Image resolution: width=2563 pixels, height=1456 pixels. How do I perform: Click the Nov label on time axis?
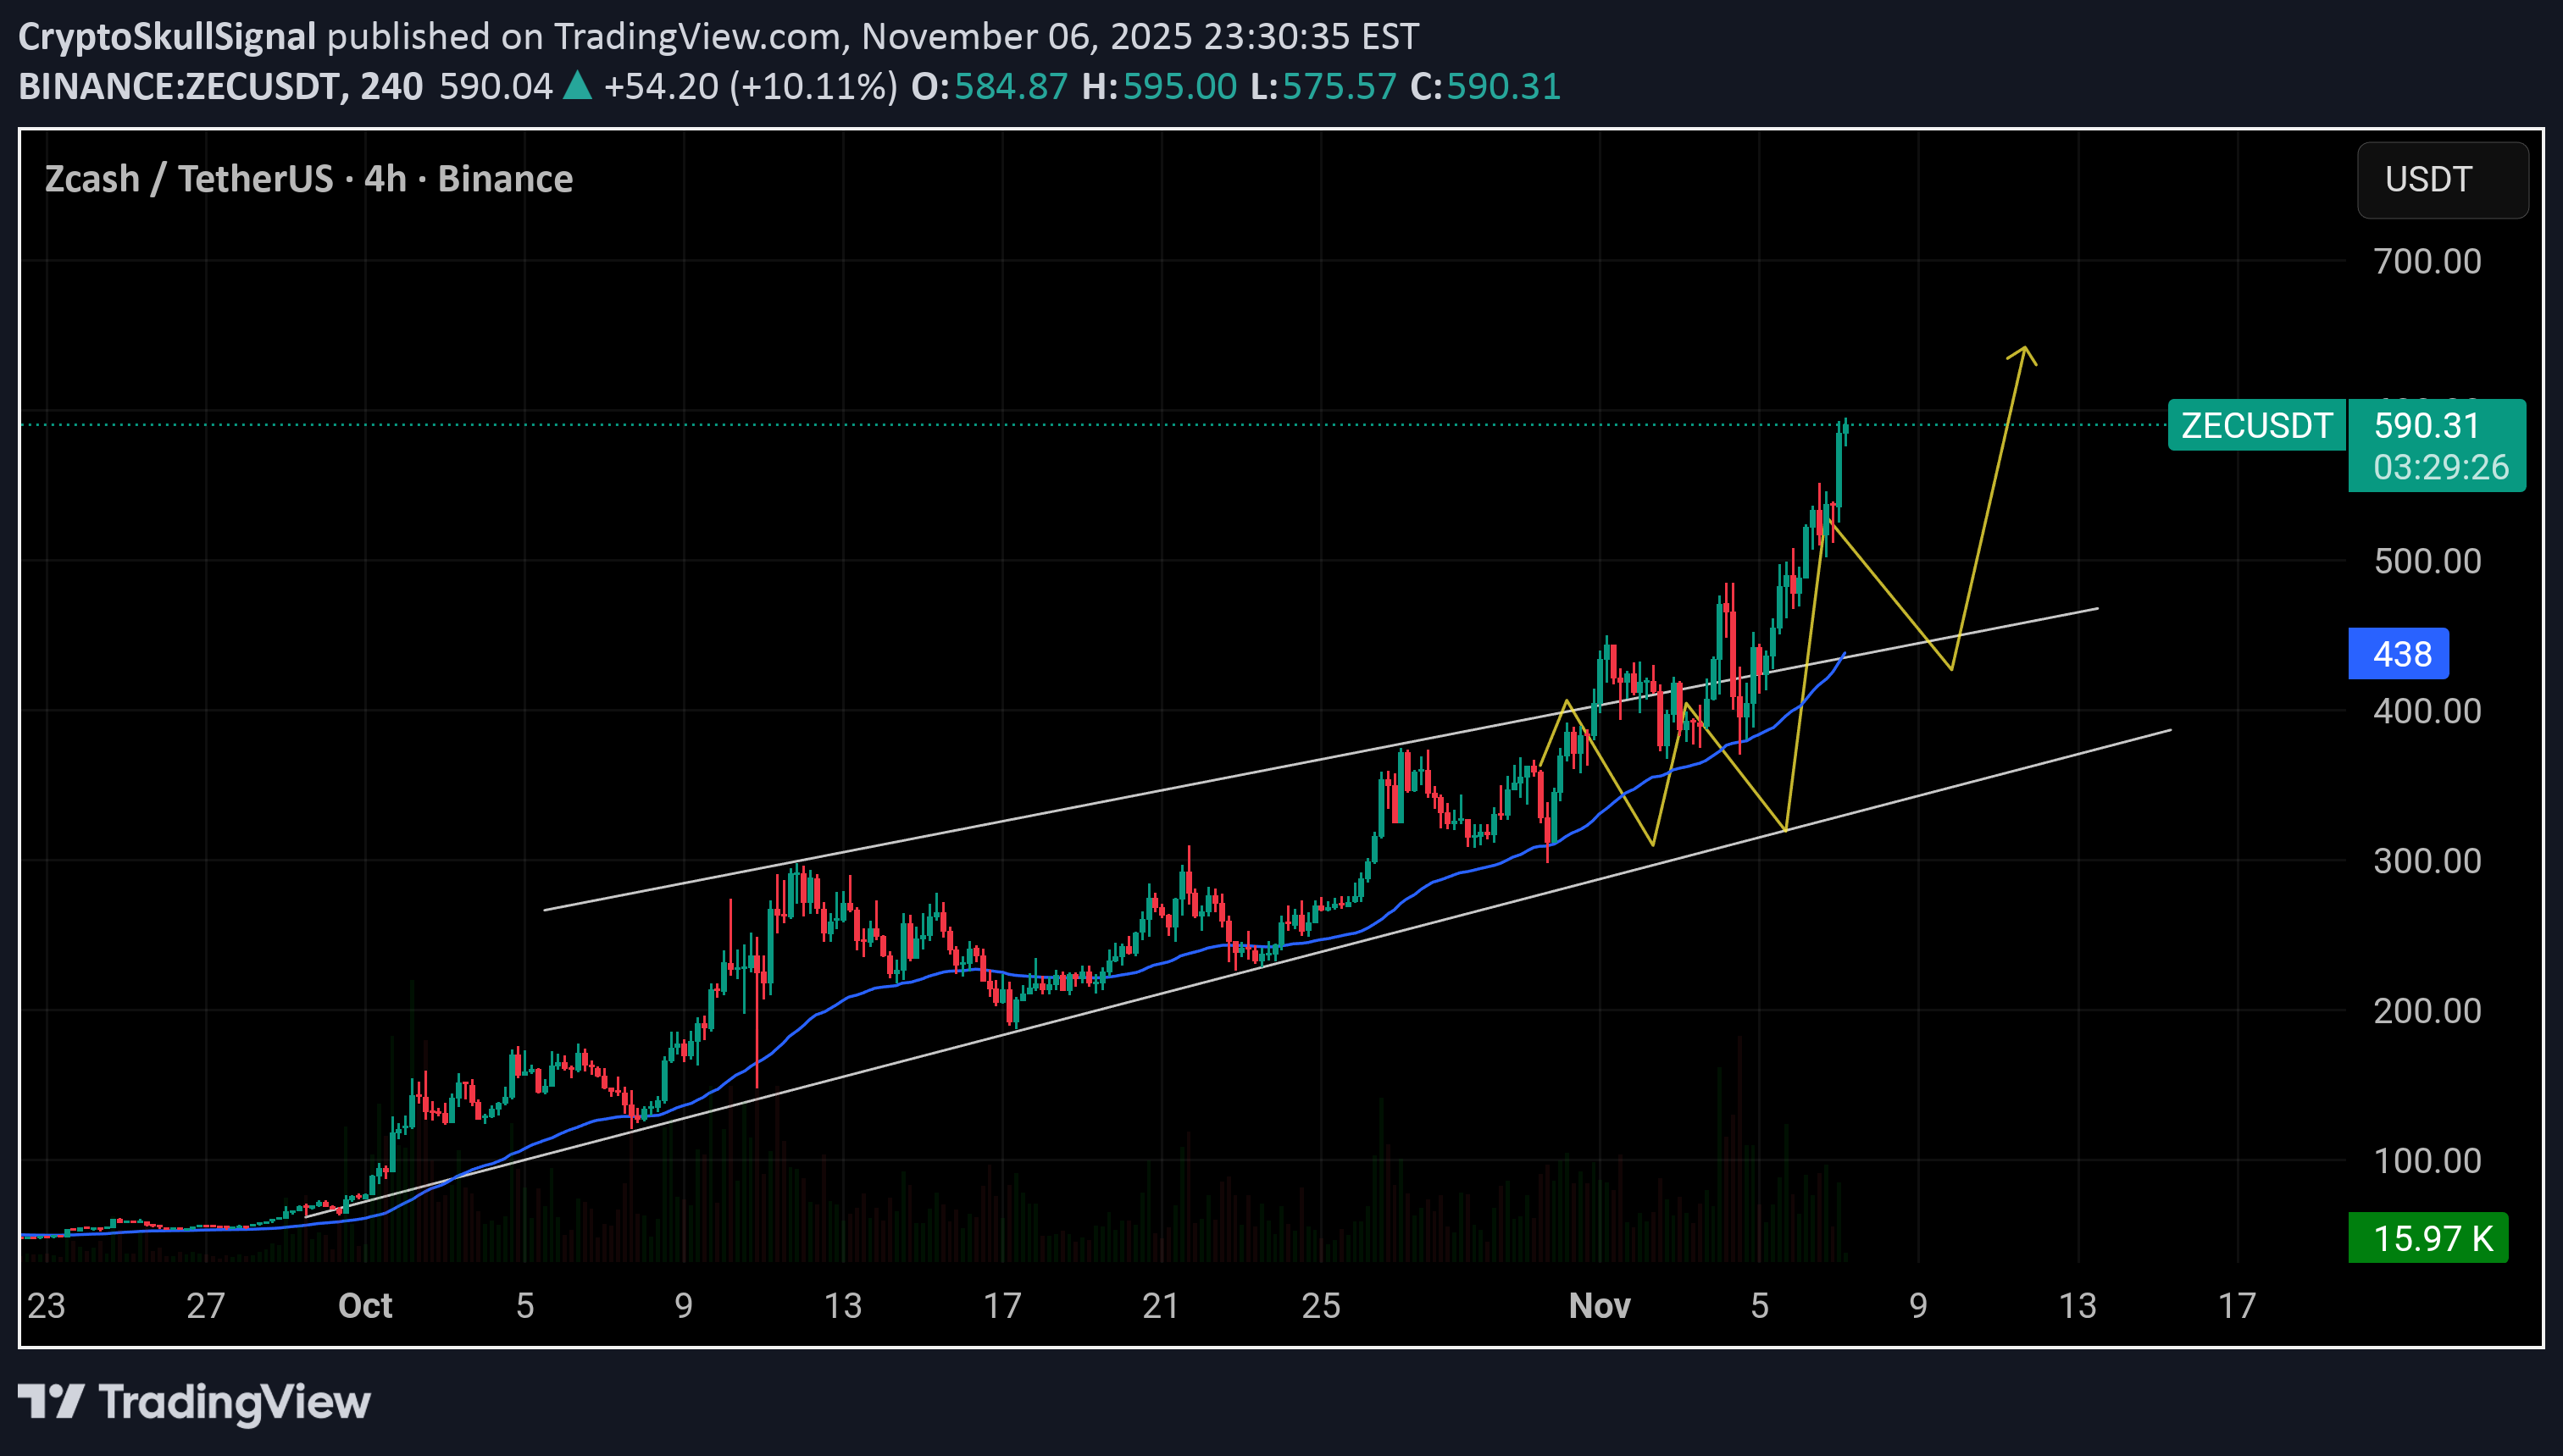(x=1599, y=1305)
